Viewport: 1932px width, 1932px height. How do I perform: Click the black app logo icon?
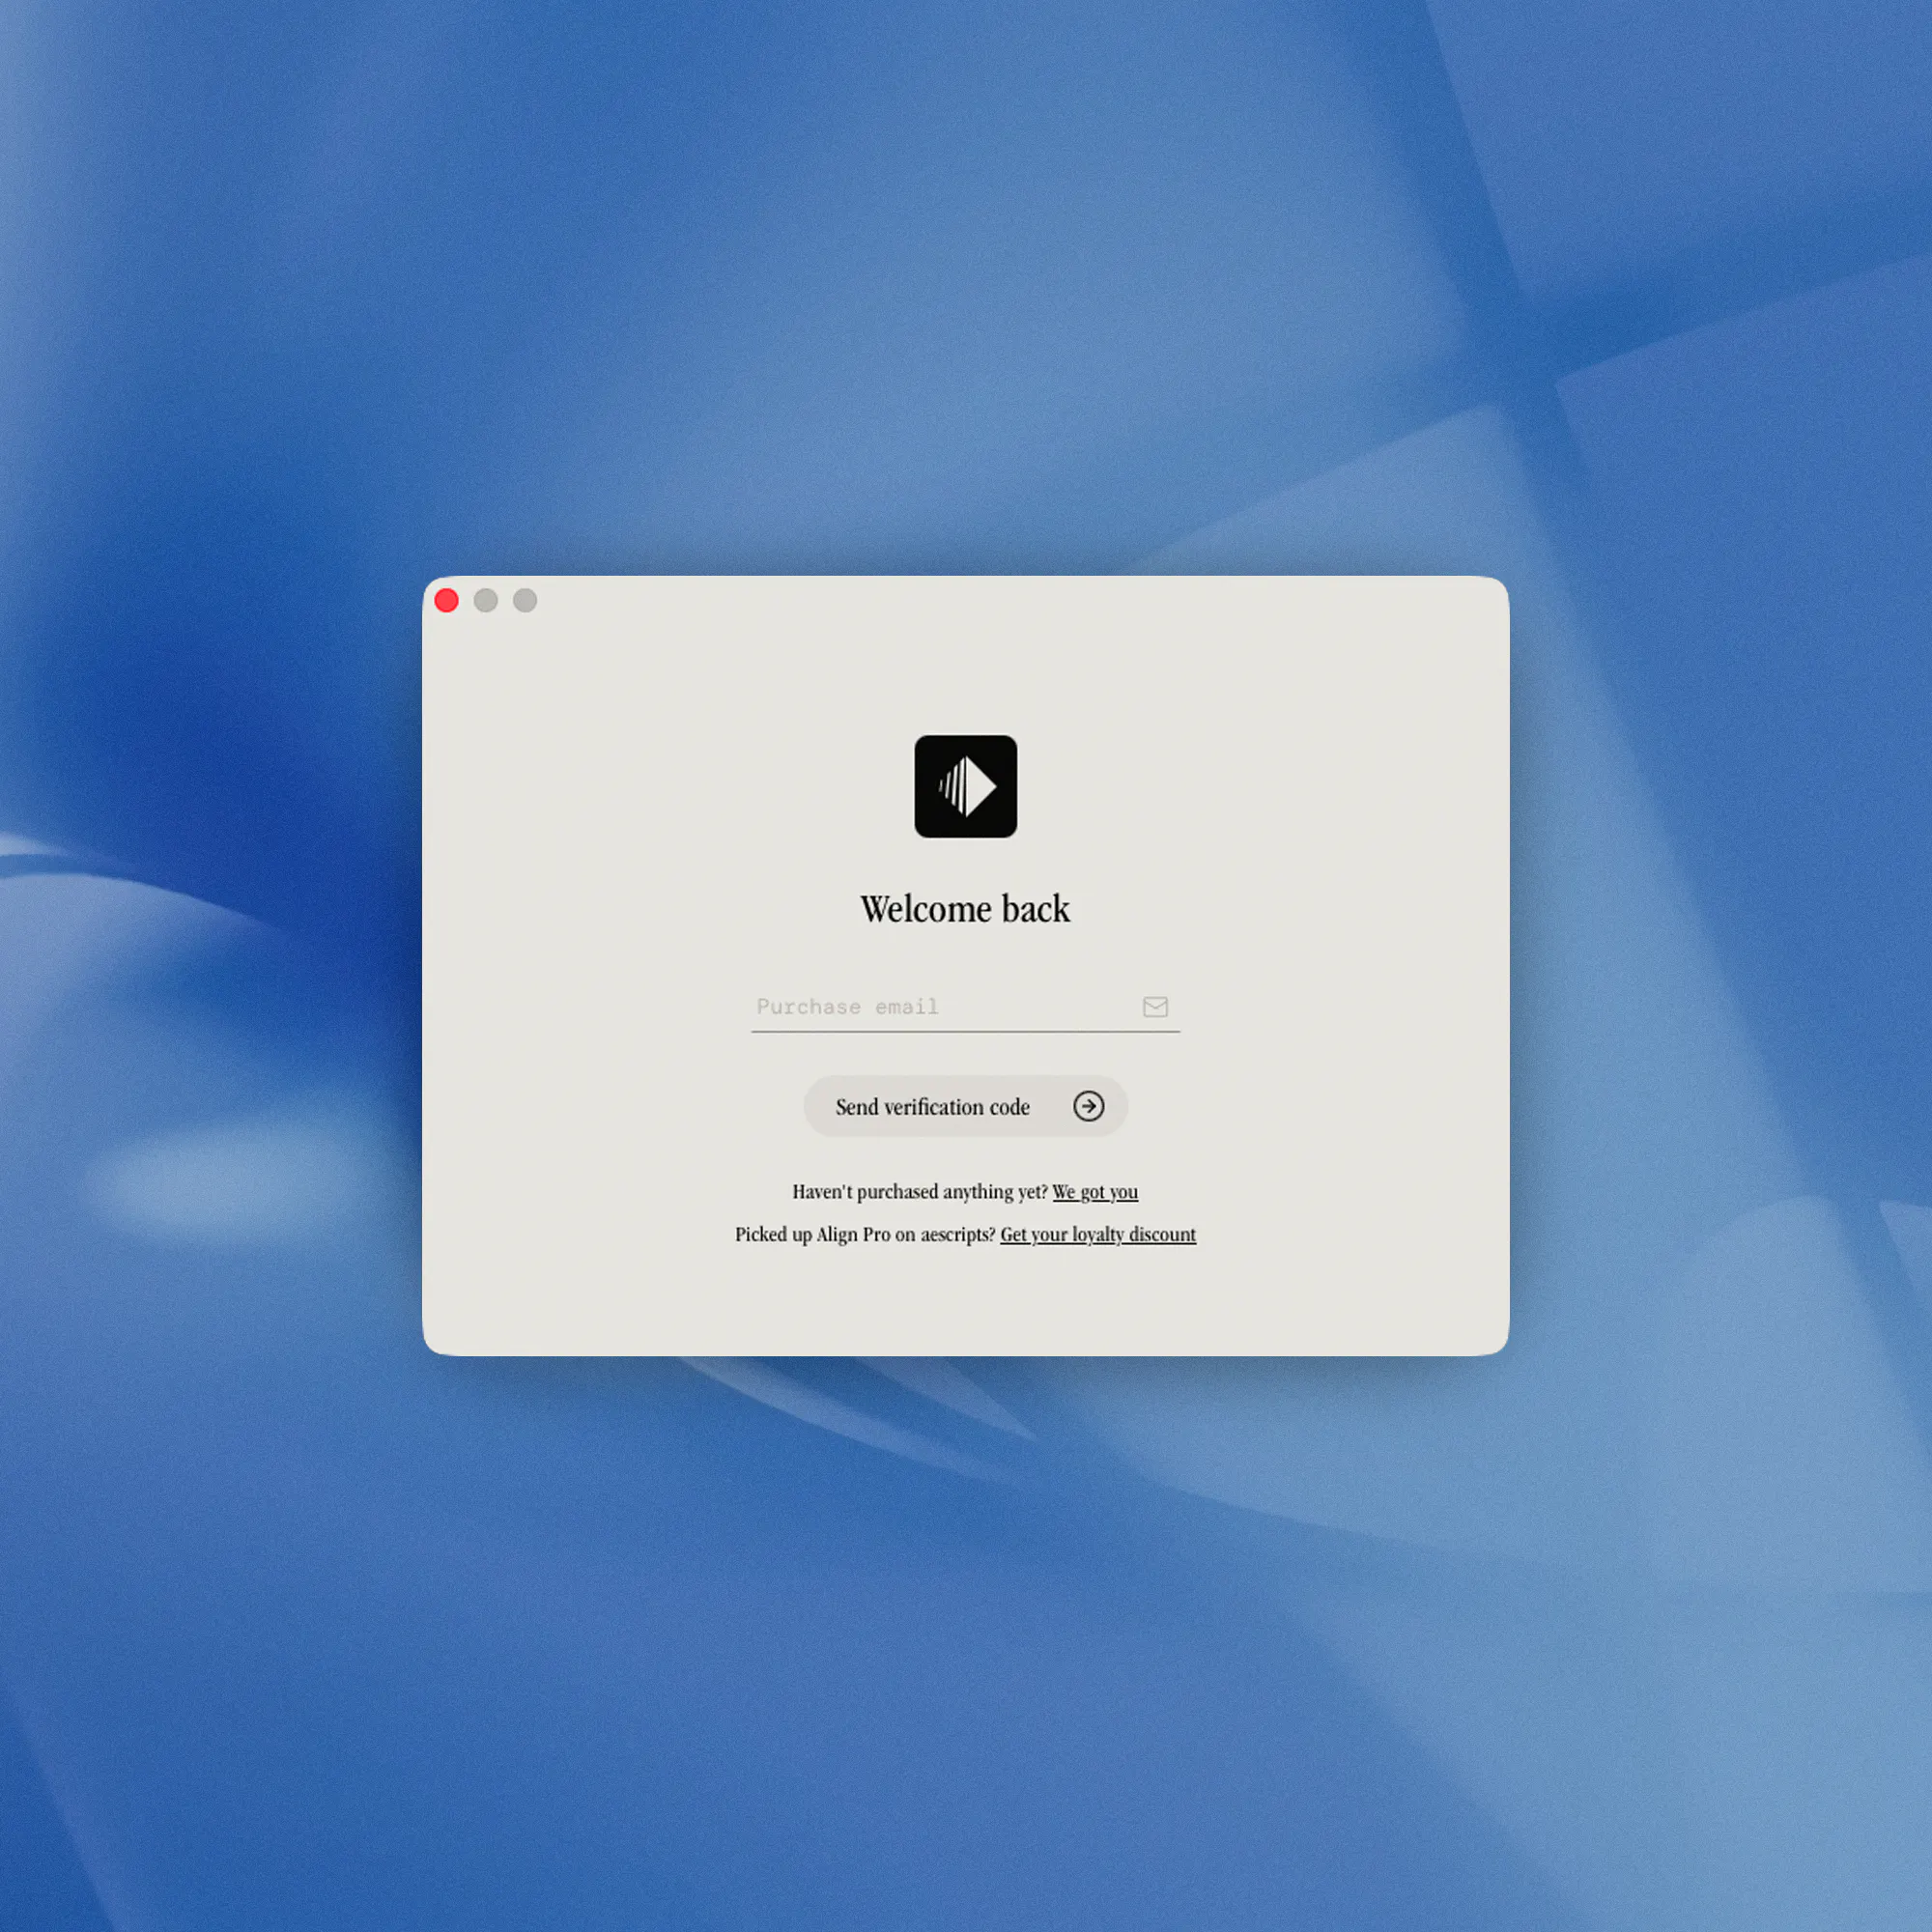[x=965, y=786]
